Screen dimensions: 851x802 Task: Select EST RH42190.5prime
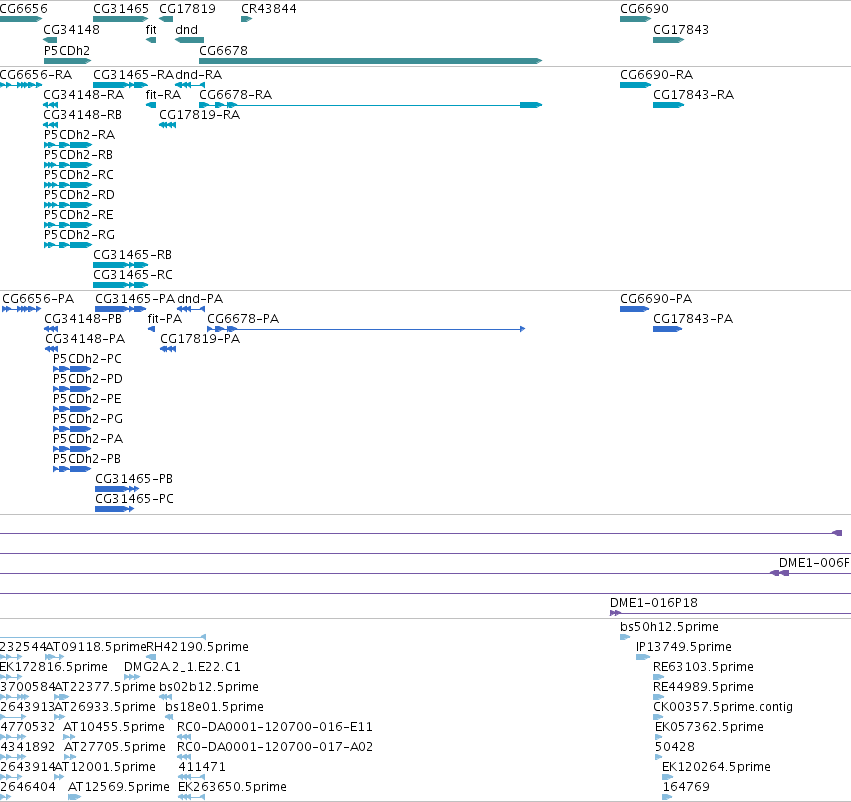[x=198, y=647]
